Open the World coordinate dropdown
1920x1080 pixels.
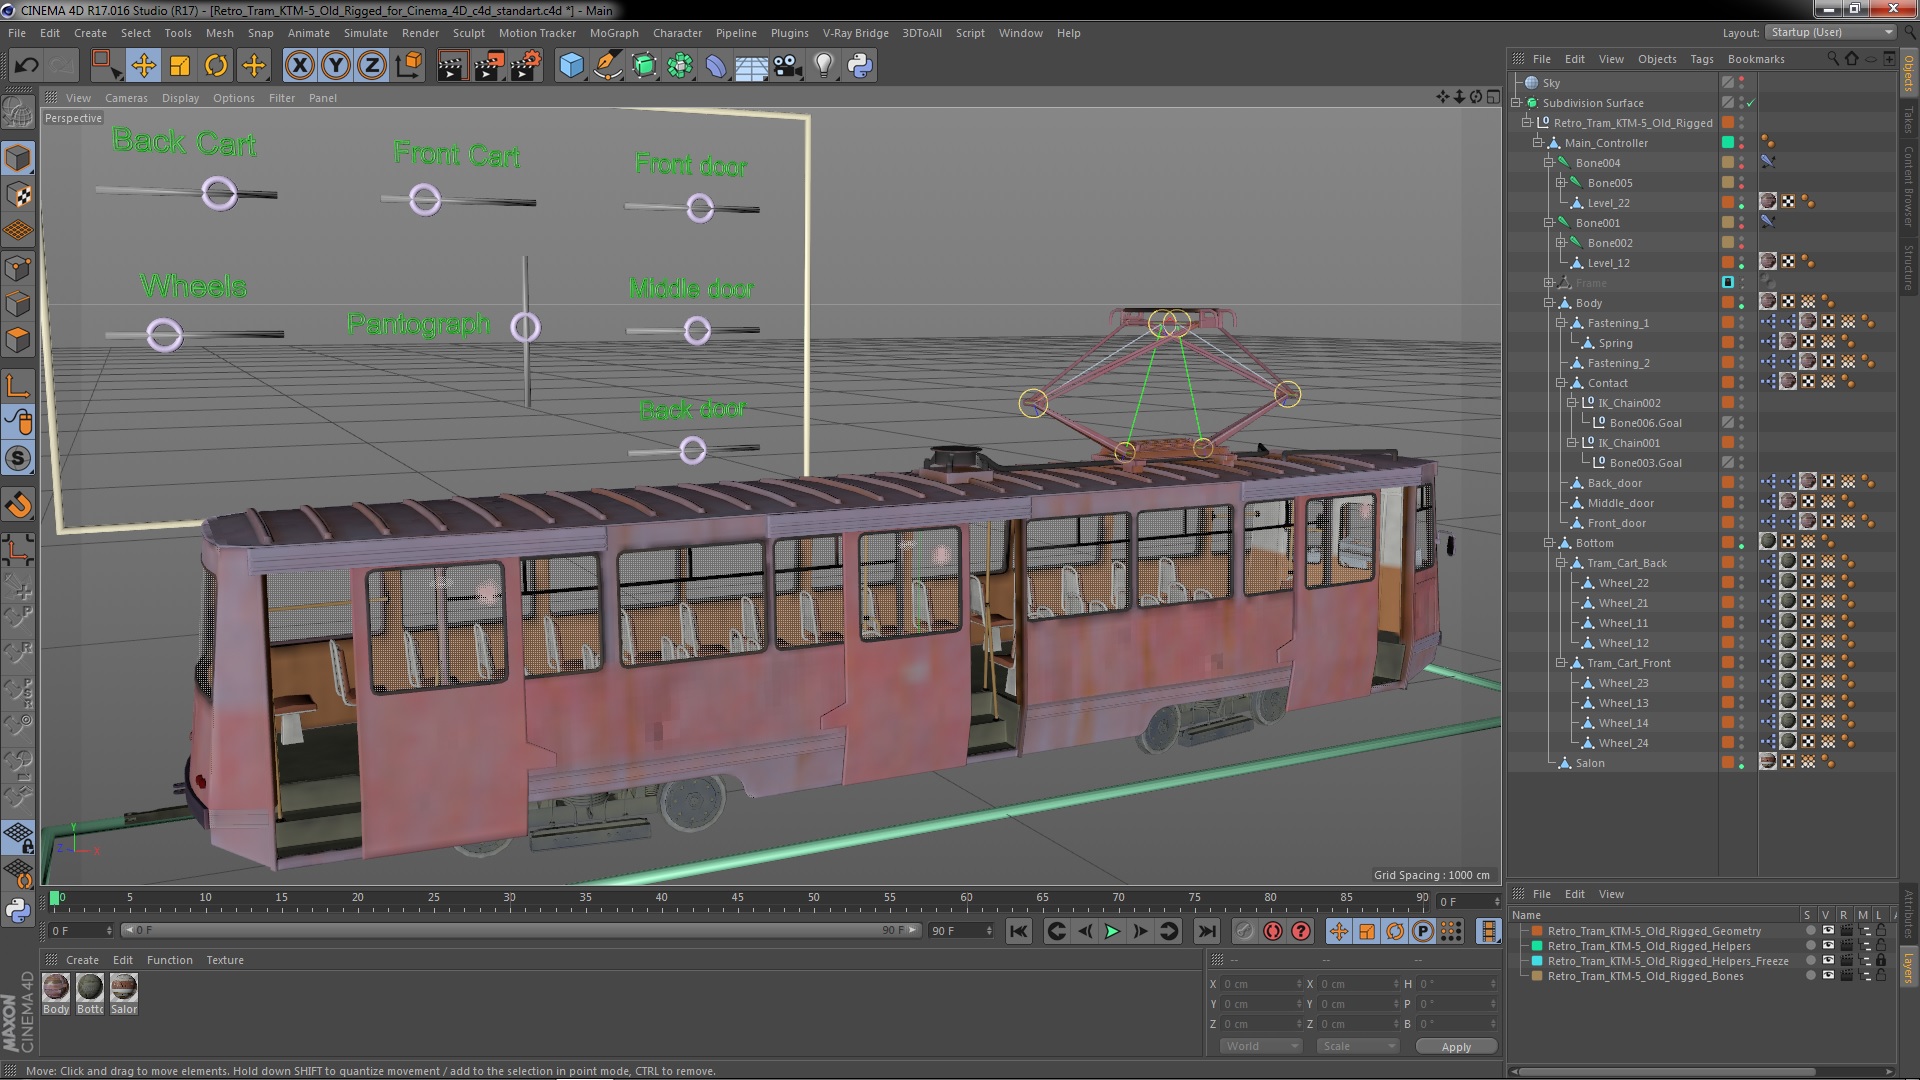1260,1046
